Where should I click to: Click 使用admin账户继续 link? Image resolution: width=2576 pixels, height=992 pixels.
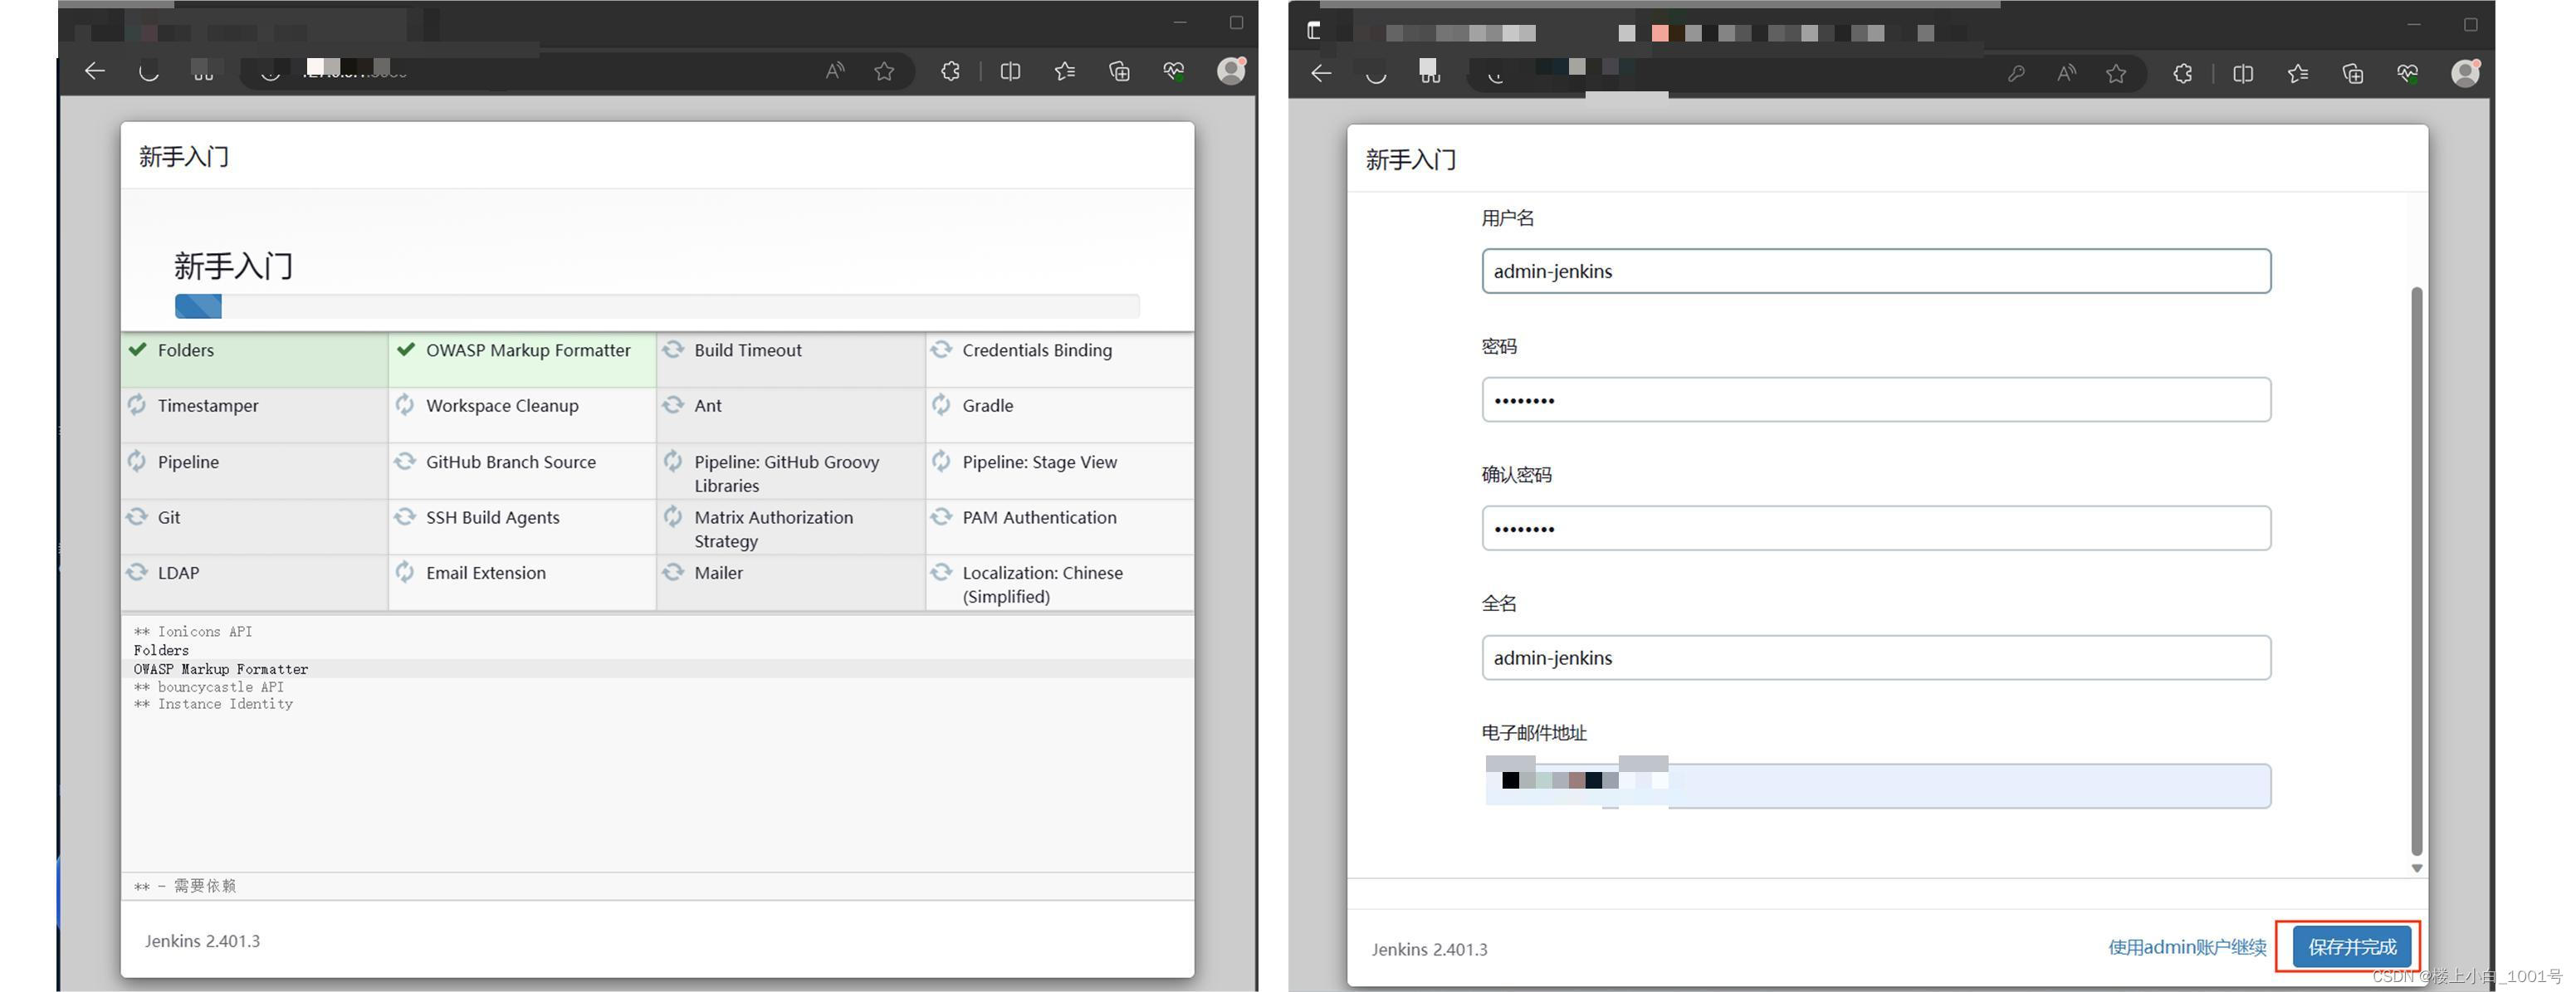2187,946
